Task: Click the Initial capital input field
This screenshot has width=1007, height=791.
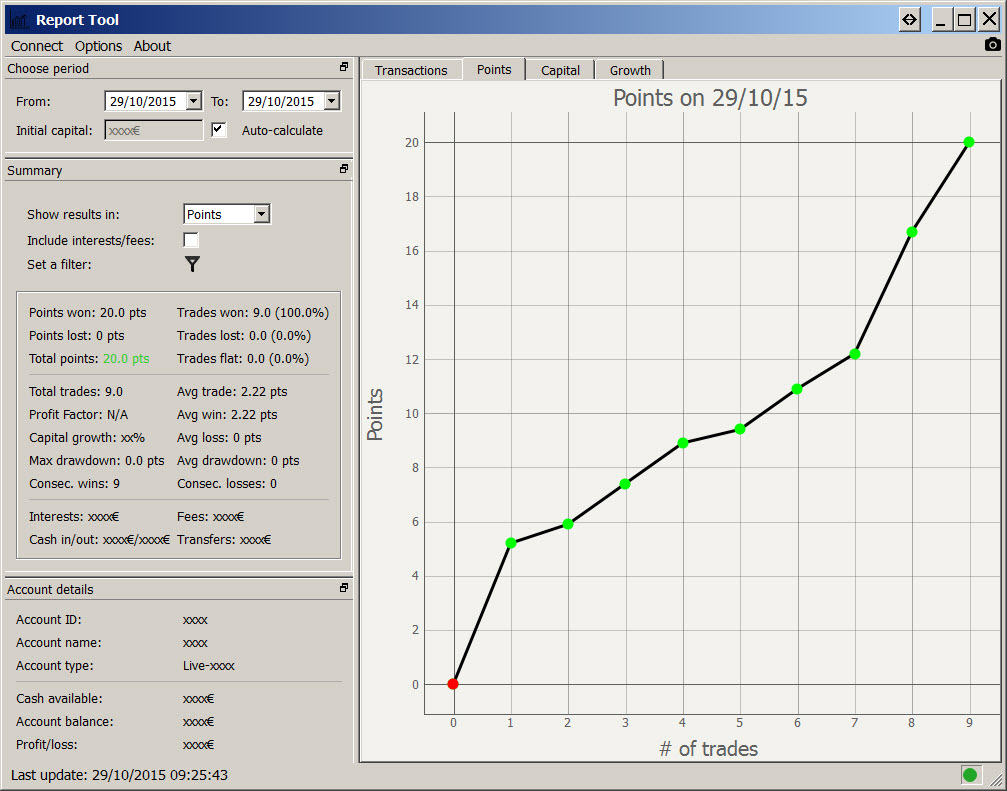Action: [153, 130]
